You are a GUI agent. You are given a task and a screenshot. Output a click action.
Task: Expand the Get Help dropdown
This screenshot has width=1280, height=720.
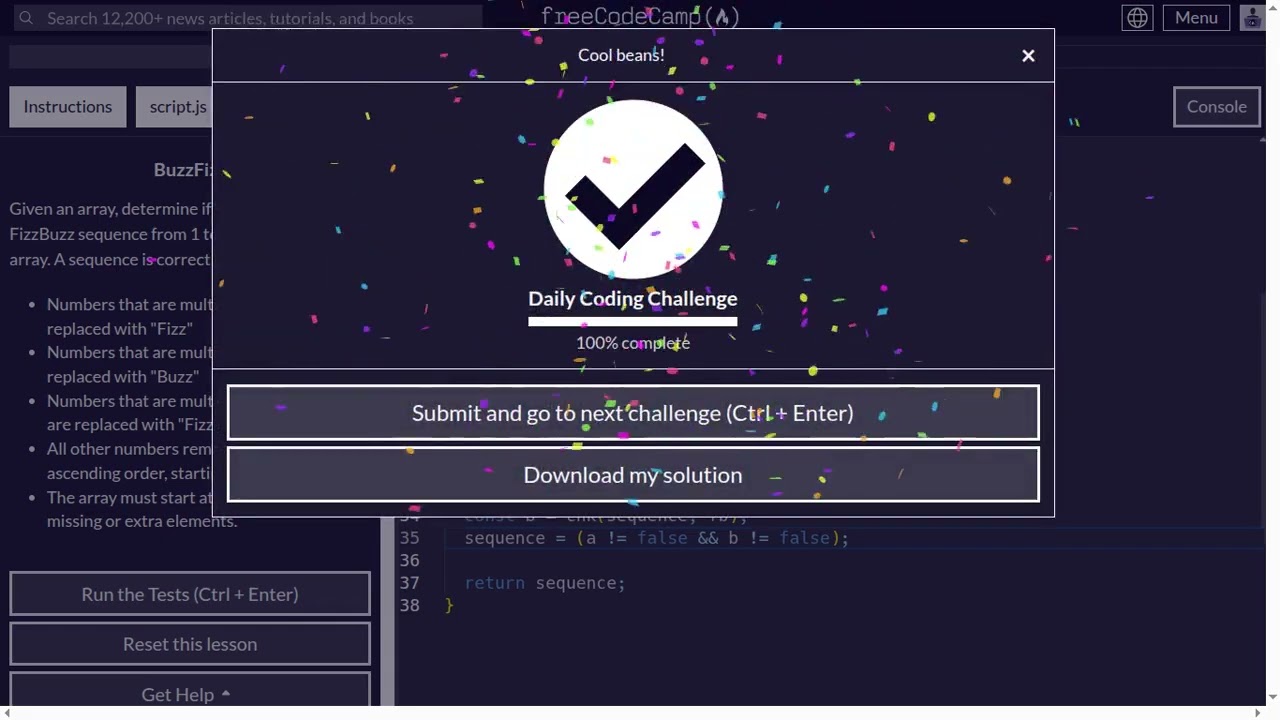coord(190,693)
